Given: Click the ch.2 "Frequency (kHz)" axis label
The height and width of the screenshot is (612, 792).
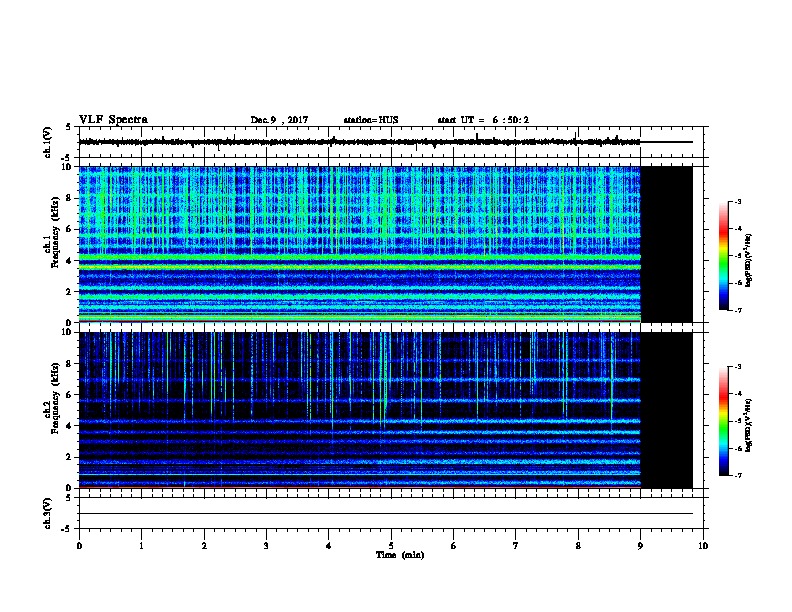Looking at the screenshot, I should click(x=56, y=398).
